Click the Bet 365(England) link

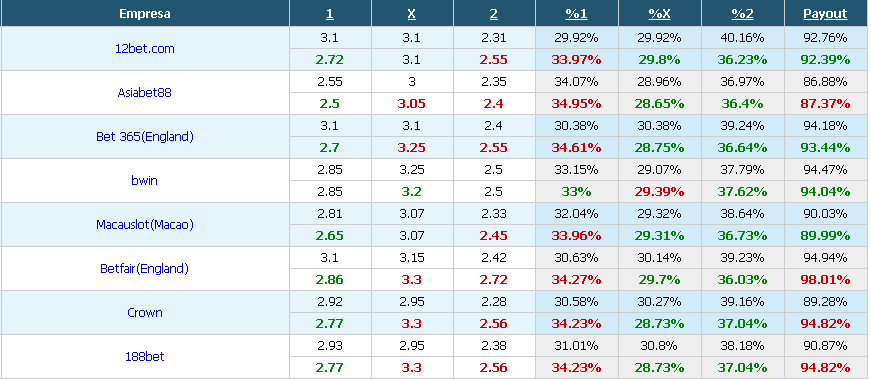coord(144,136)
